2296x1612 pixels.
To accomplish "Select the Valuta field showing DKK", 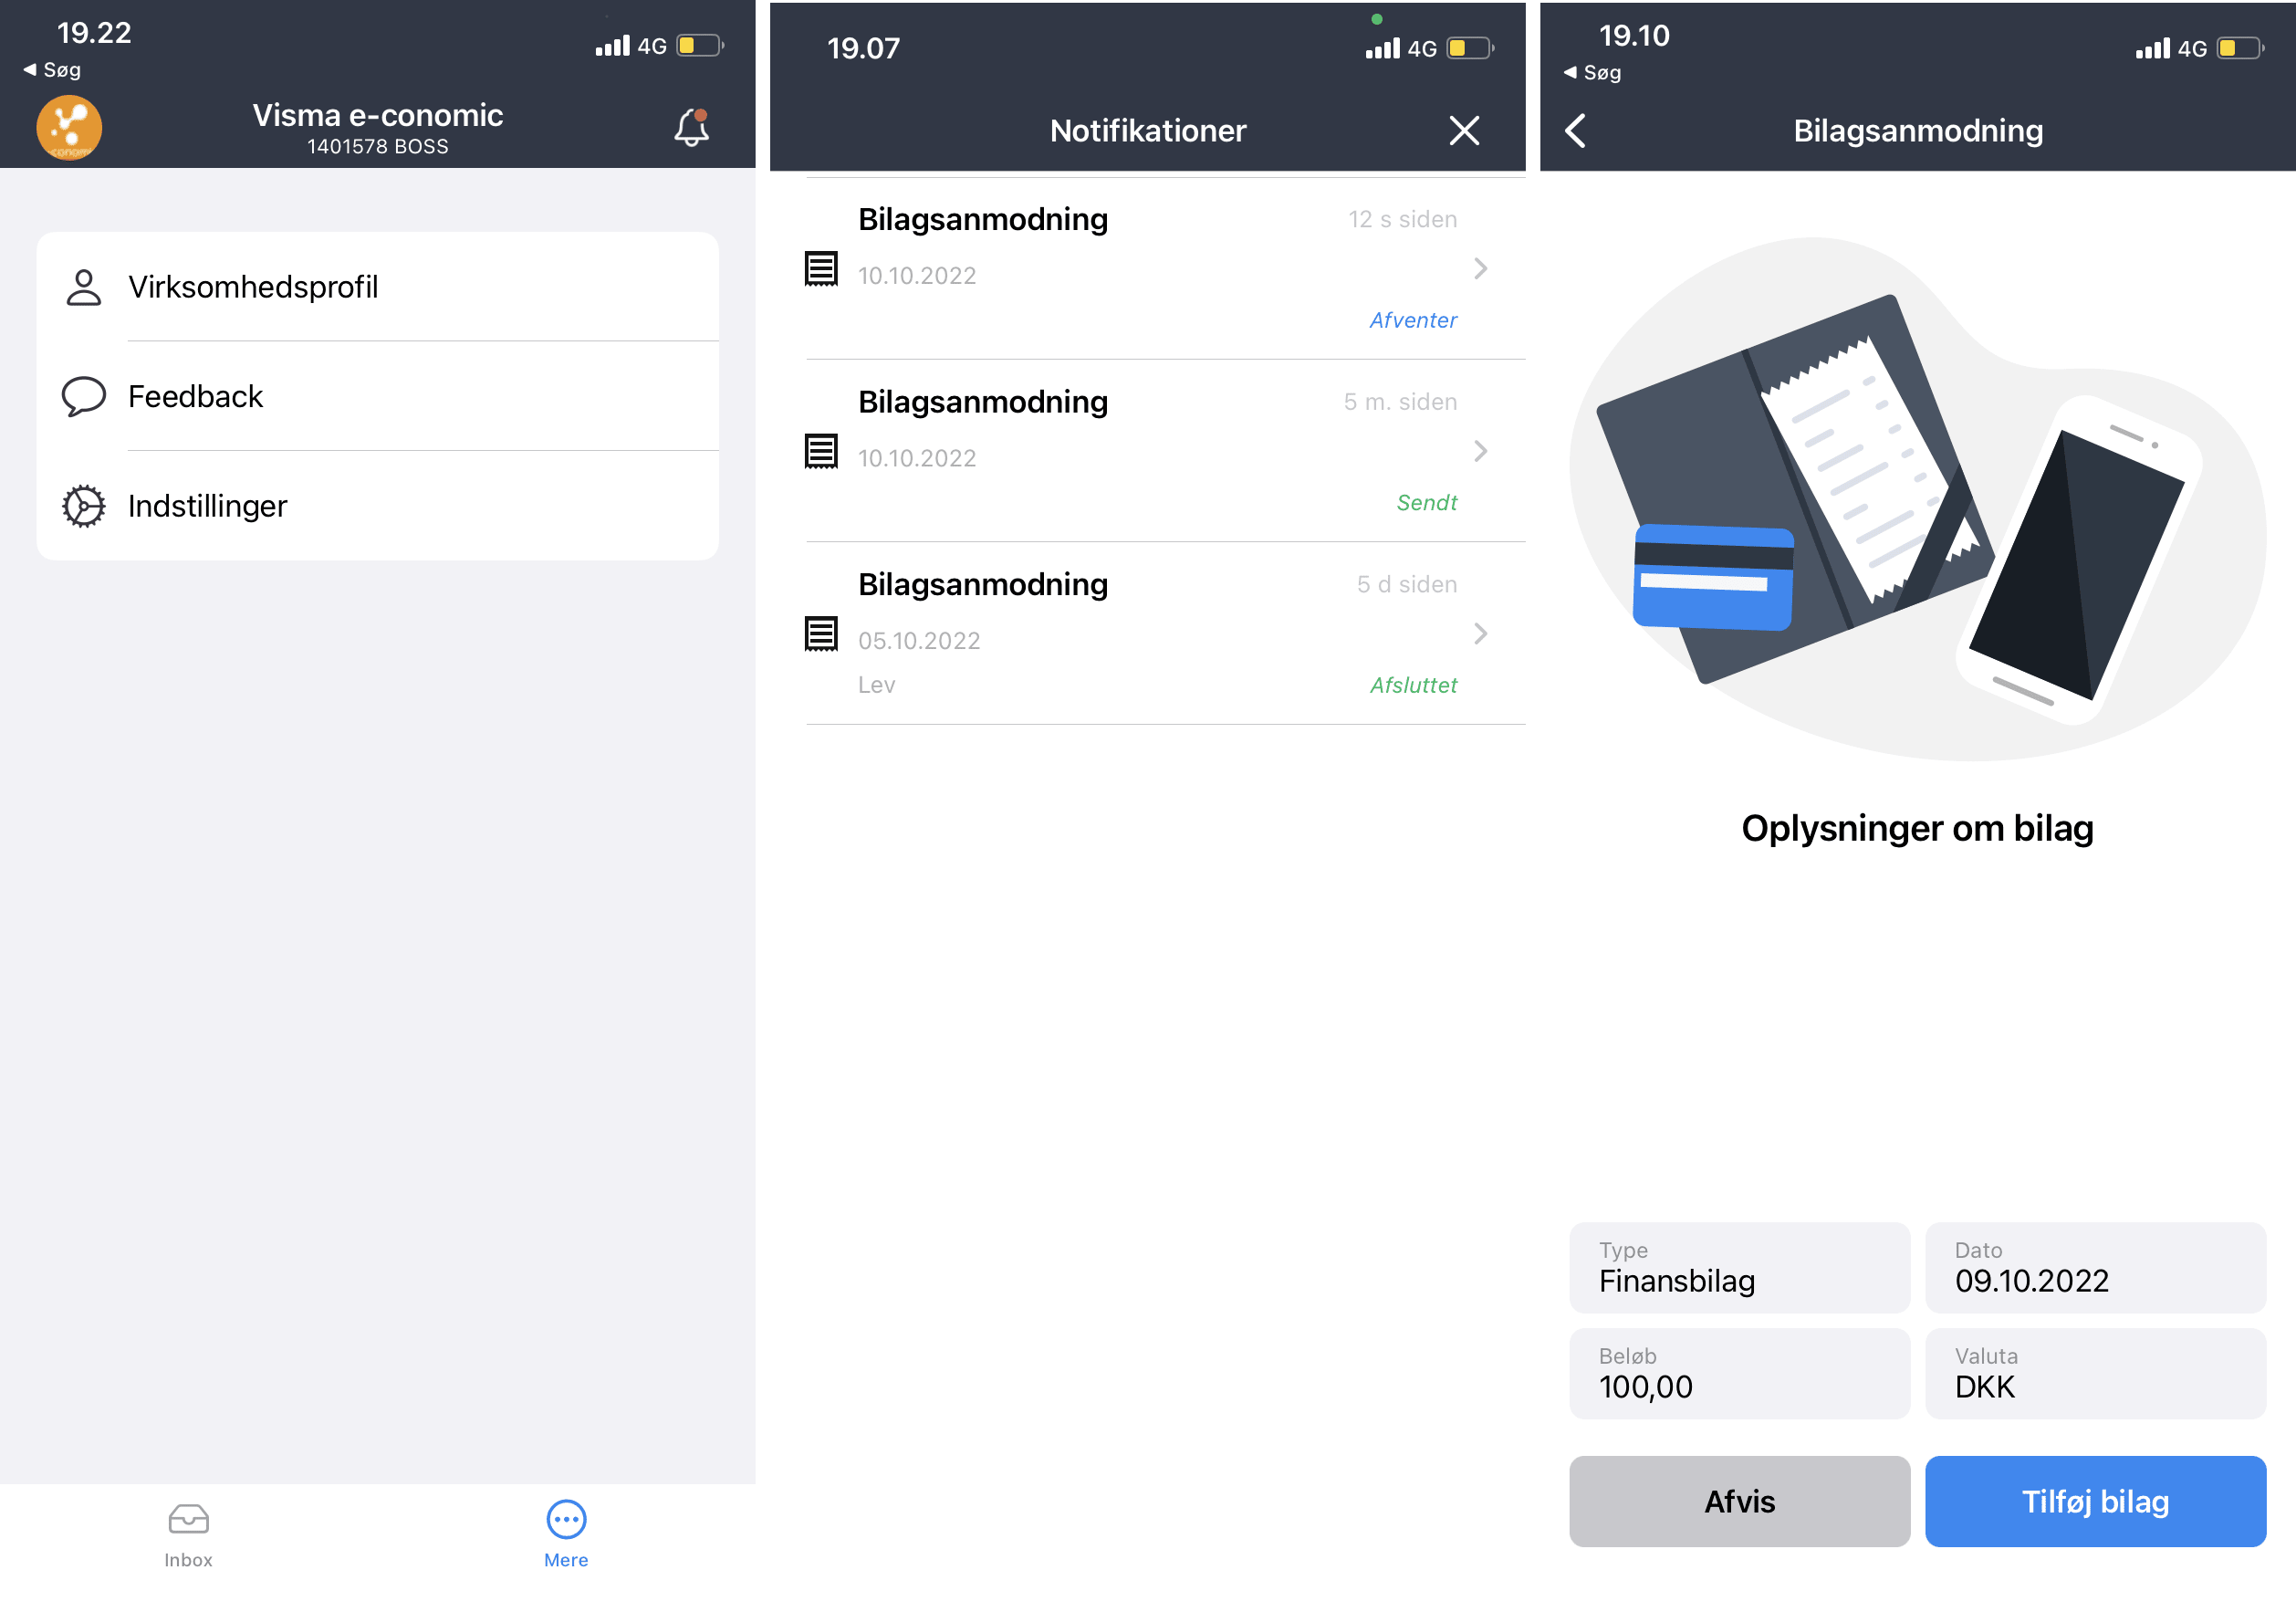I will pos(2095,1373).
